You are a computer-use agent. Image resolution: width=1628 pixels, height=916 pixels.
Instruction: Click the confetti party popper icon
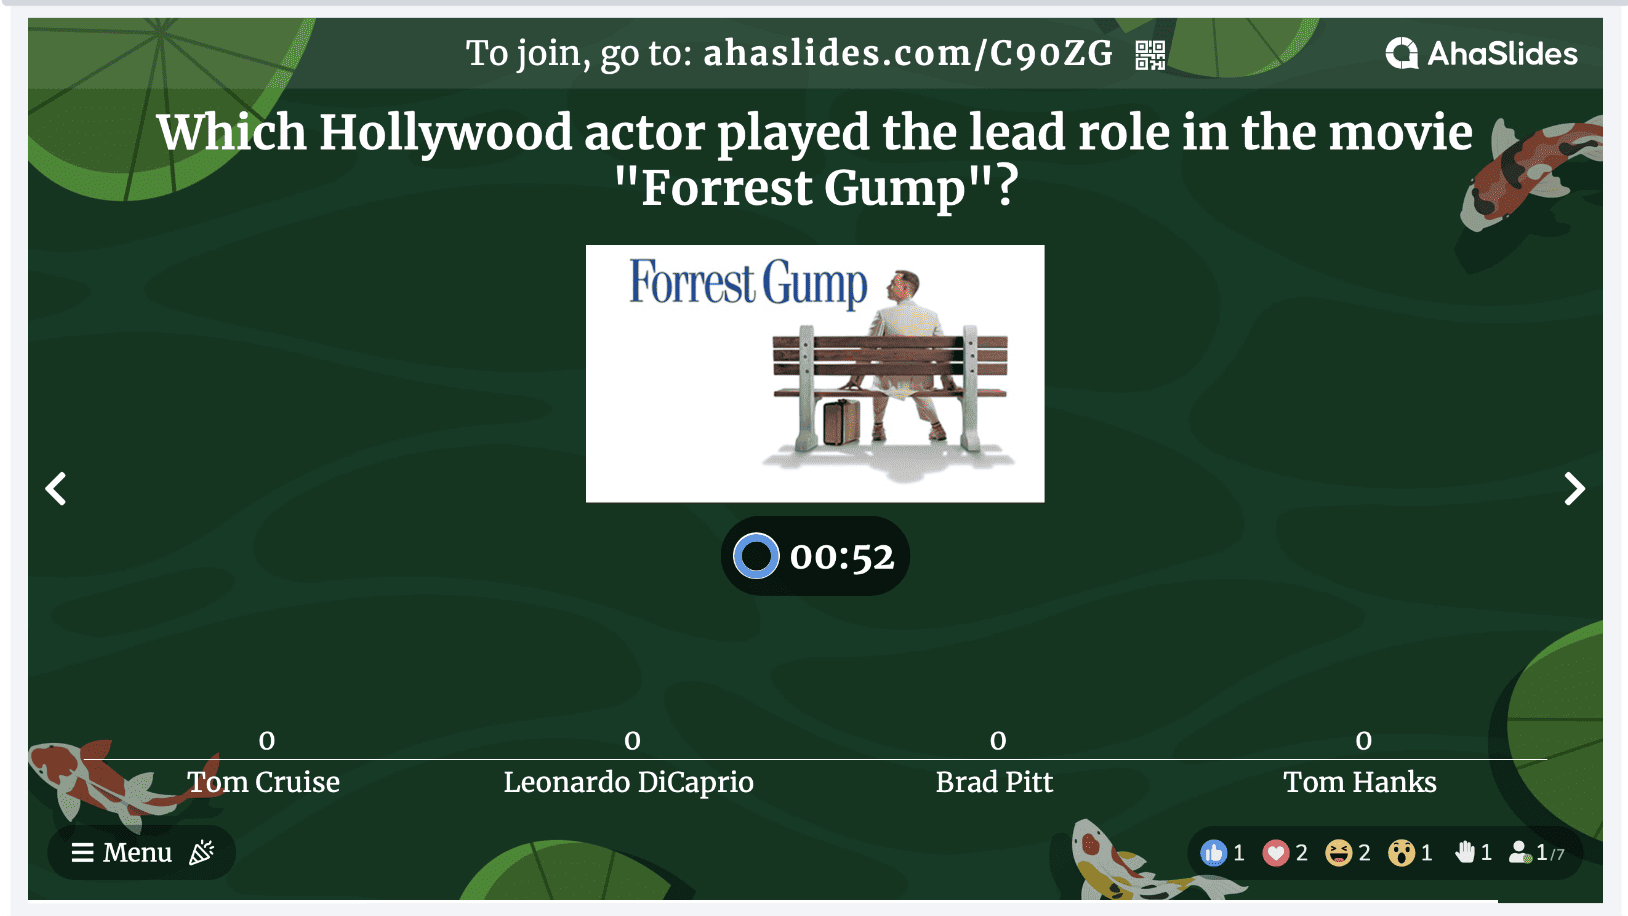pos(202,852)
